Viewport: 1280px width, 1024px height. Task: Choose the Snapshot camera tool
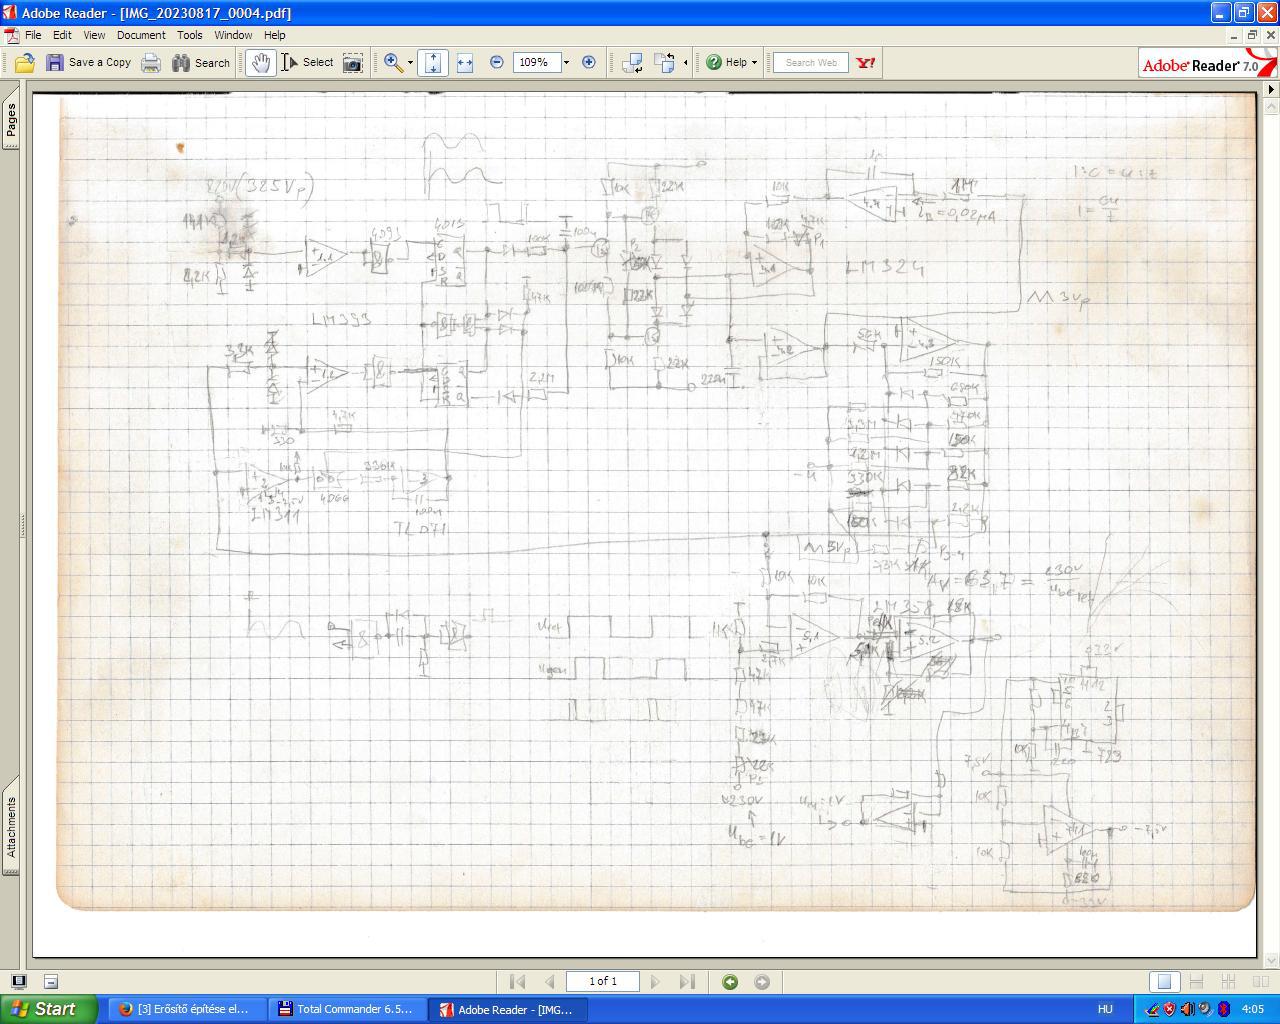tap(353, 62)
